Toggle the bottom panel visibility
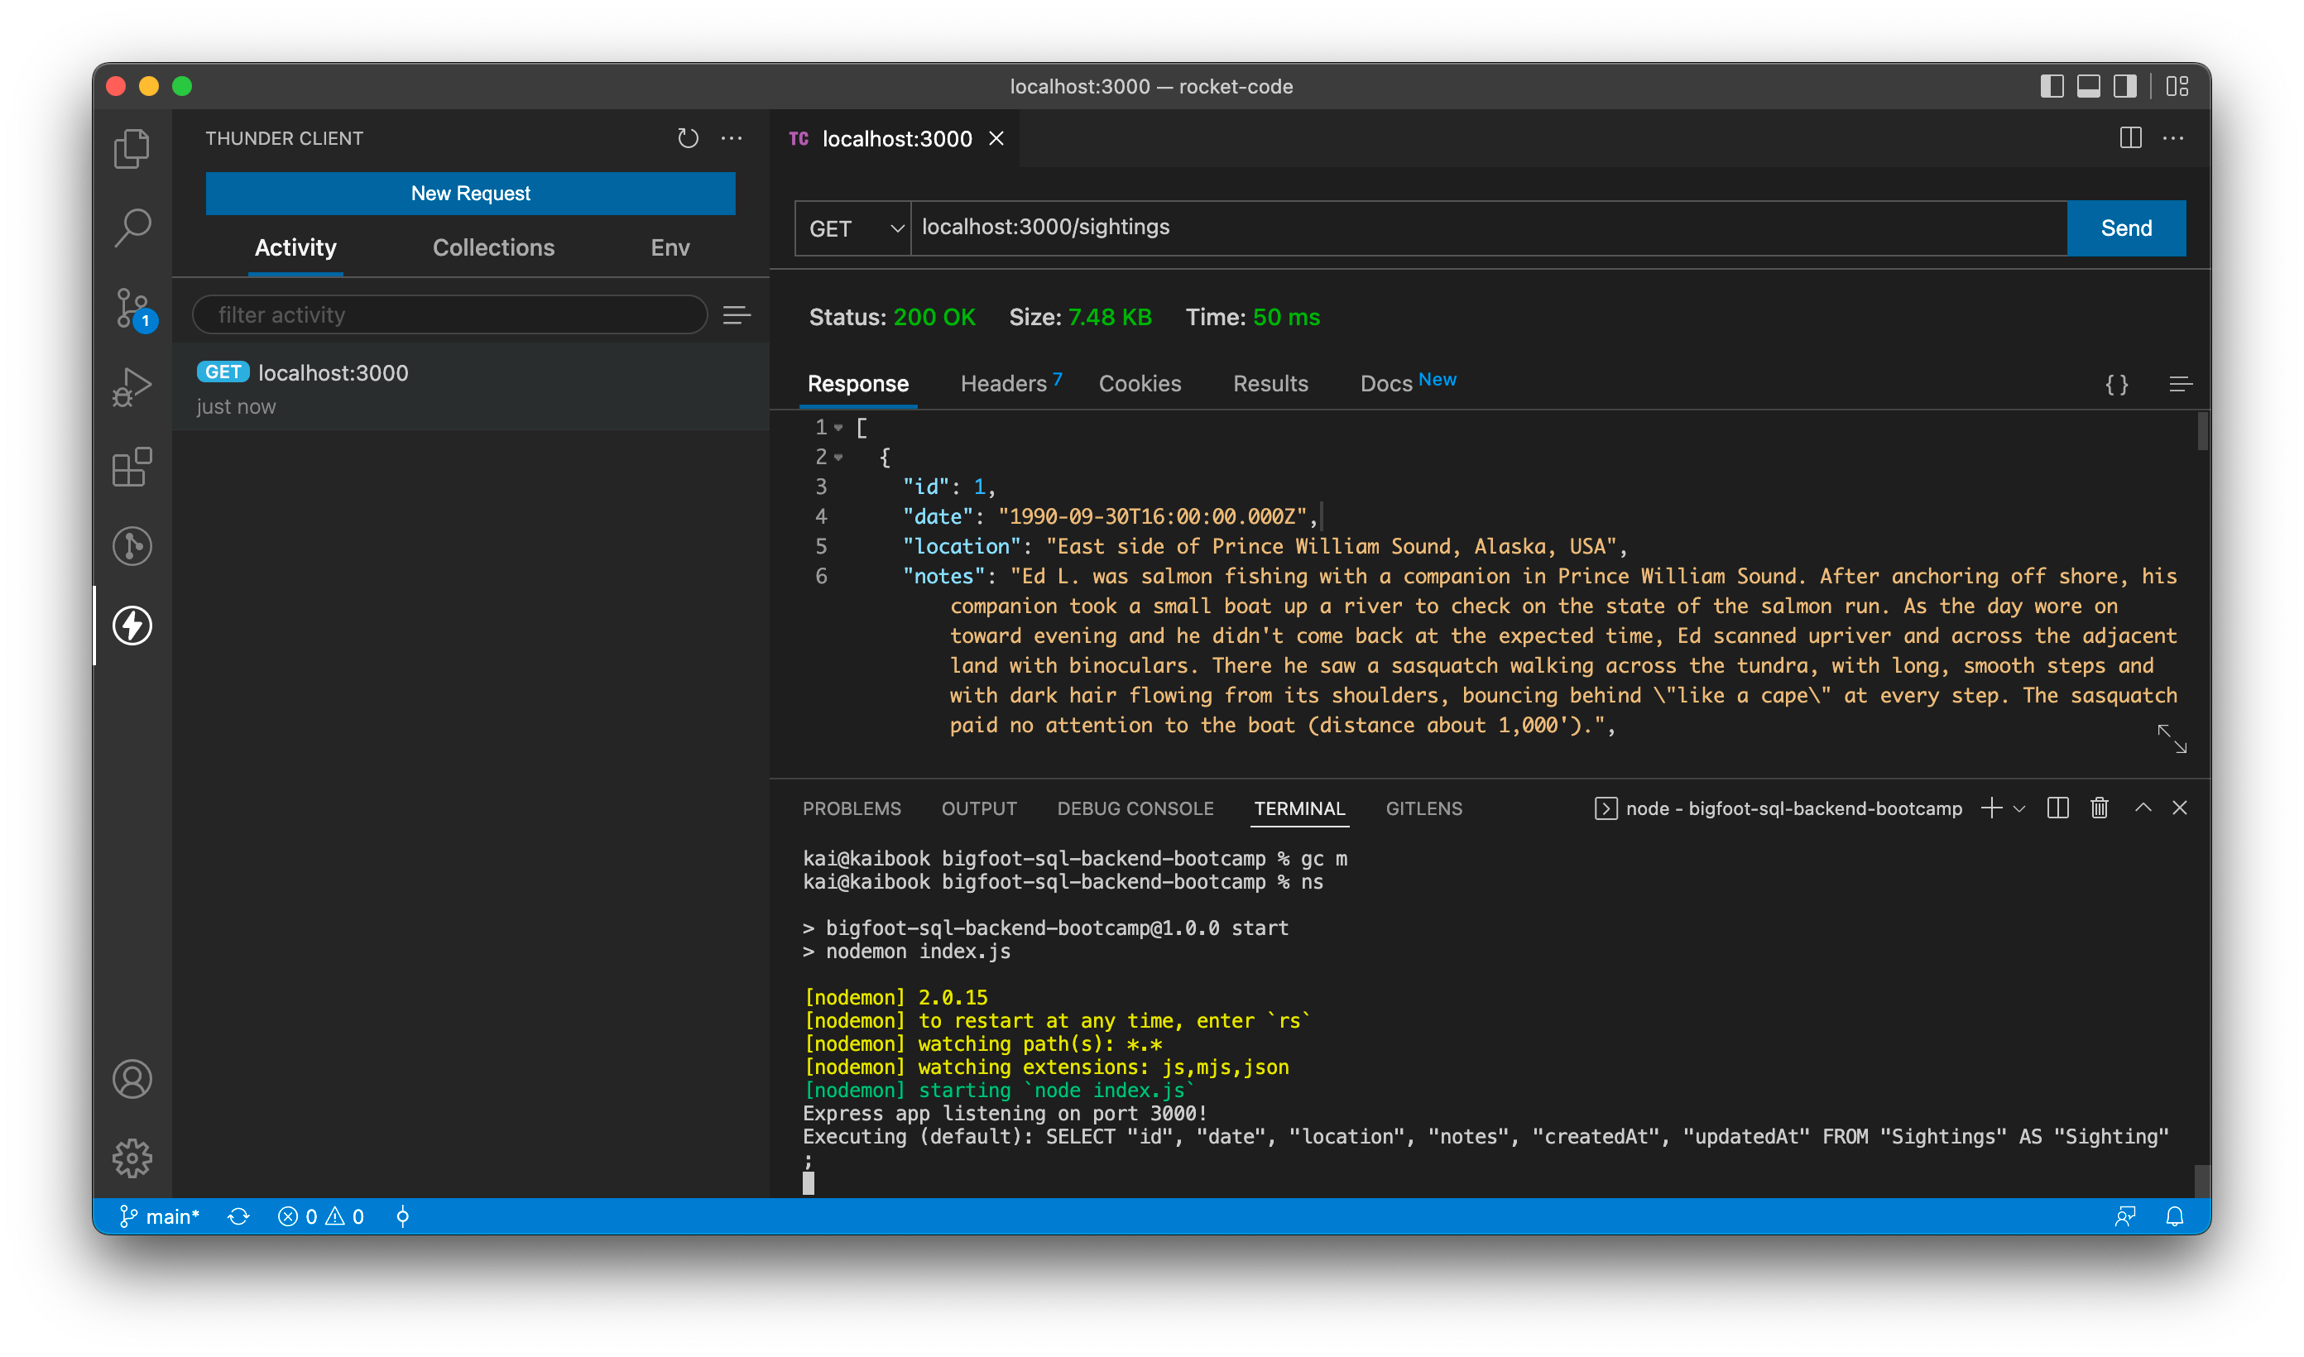Image resolution: width=2304 pixels, height=1357 pixels. 2088,86
